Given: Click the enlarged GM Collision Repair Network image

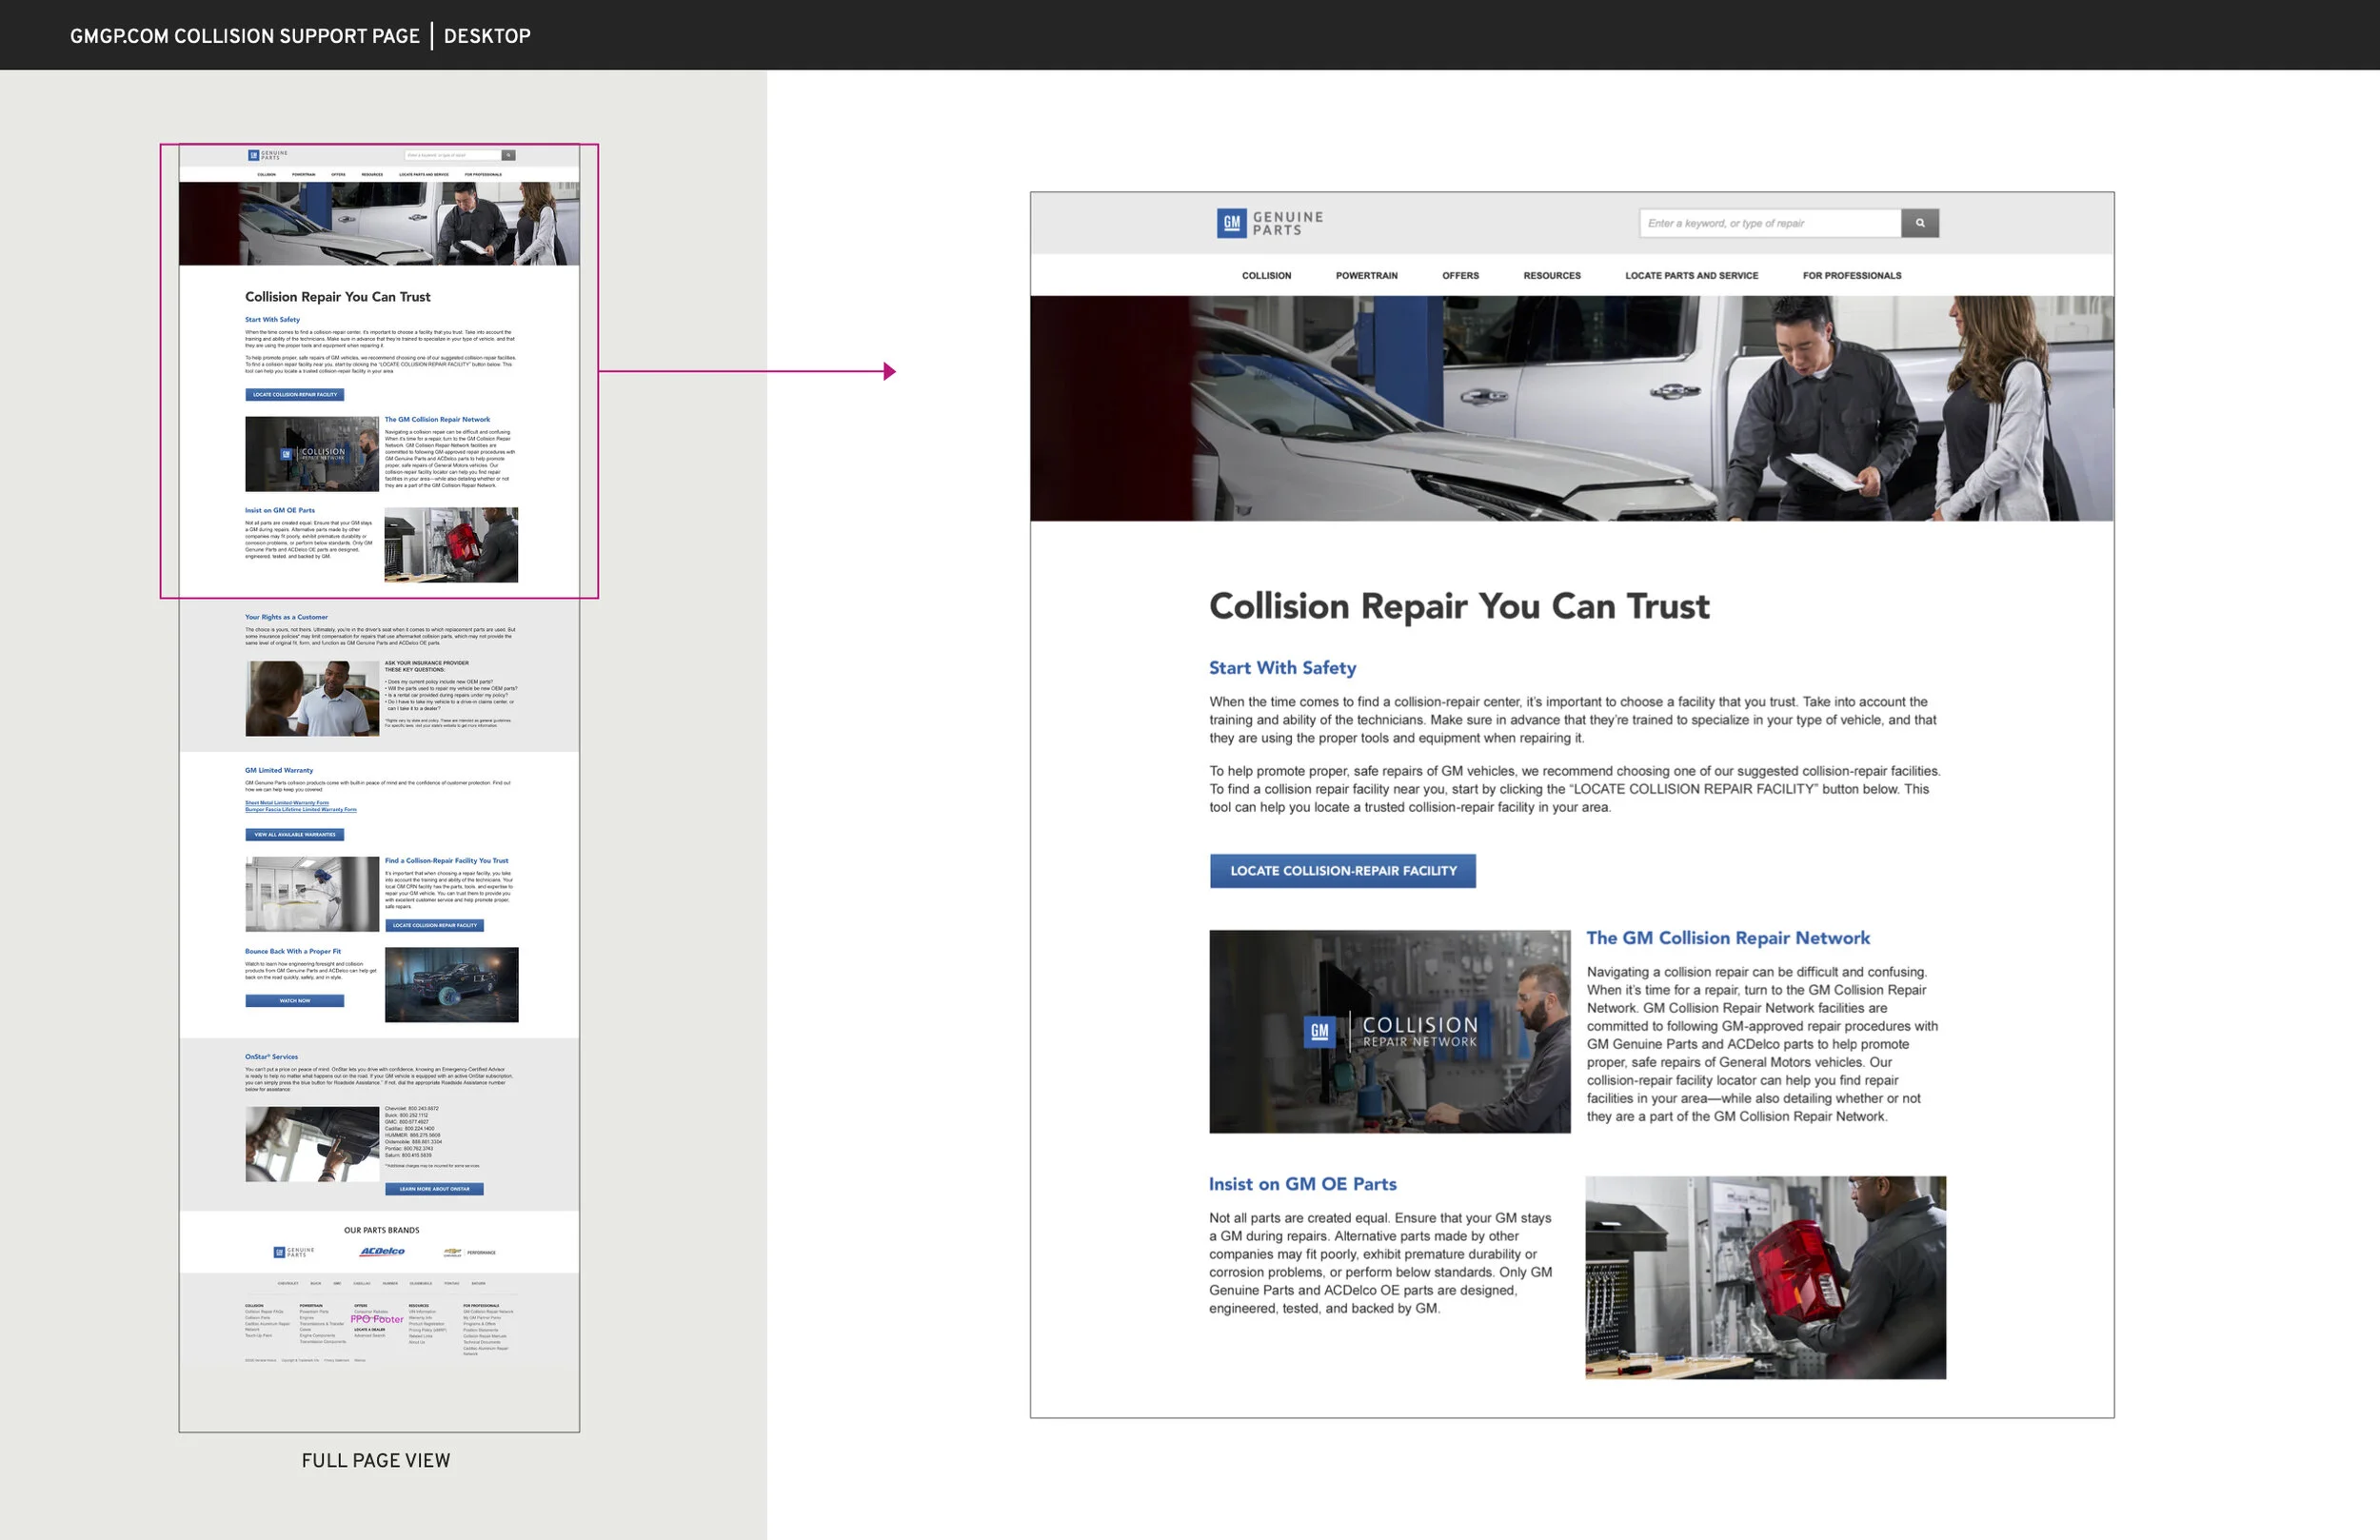Looking at the screenshot, I should coord(1389,1031).
